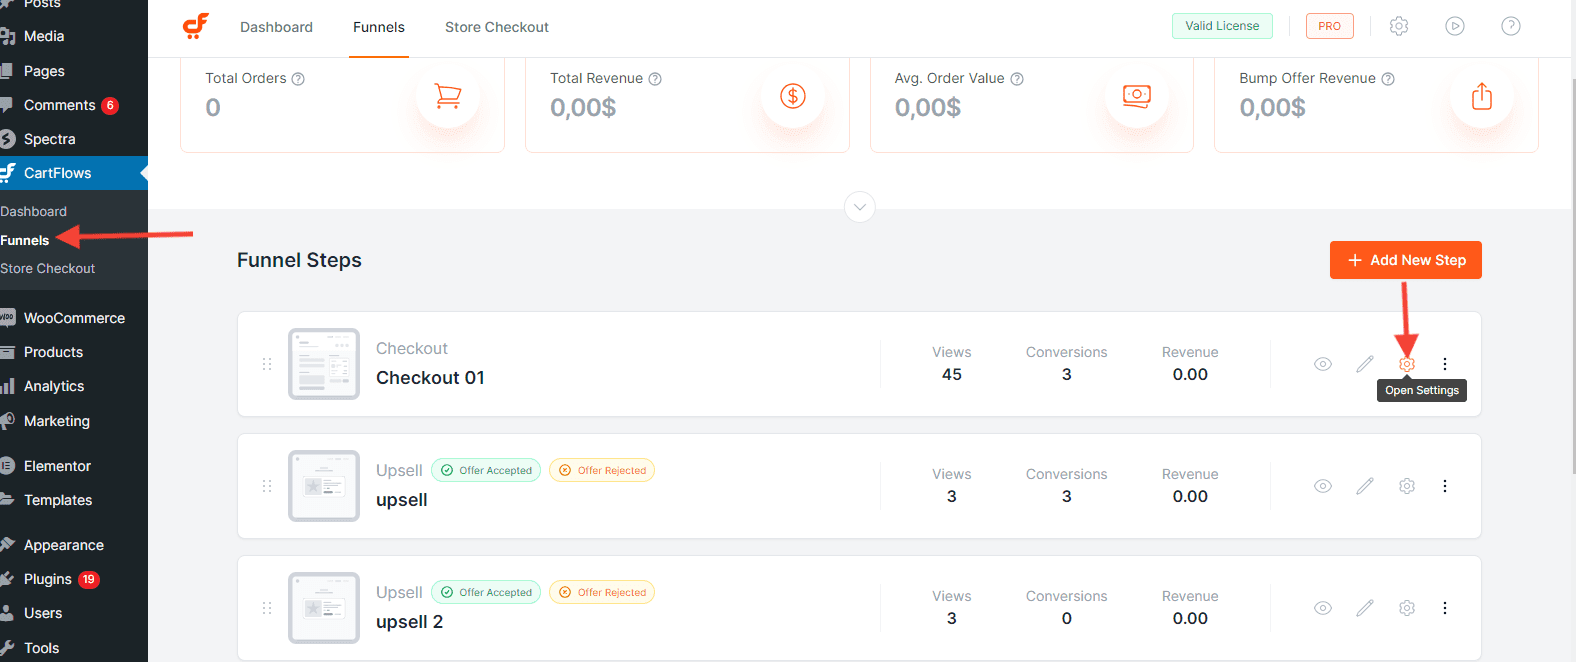Image resolution: width=1576 pixels, height=662 pixels.
Task: Open settings gear for upsell 2 step
Action: click(1407, 608)
